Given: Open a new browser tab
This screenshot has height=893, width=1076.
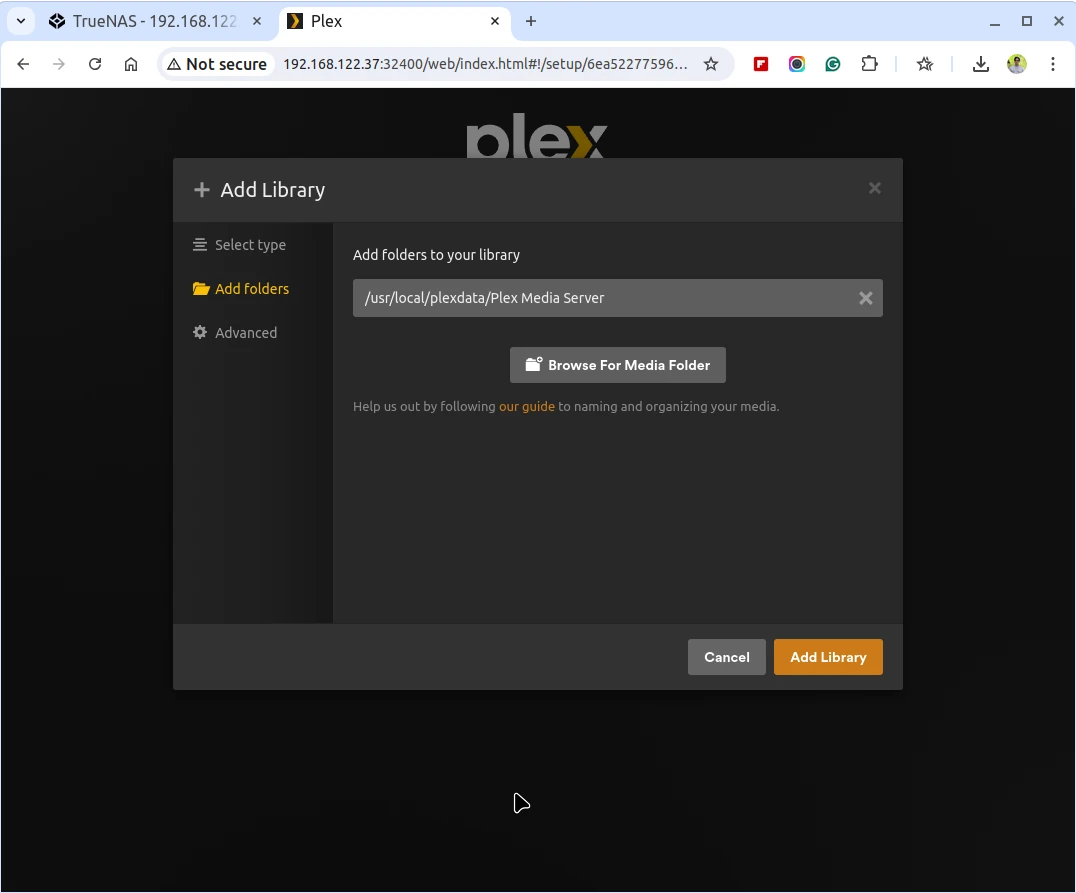Looking at the screenshot, I should pos(530,21).
